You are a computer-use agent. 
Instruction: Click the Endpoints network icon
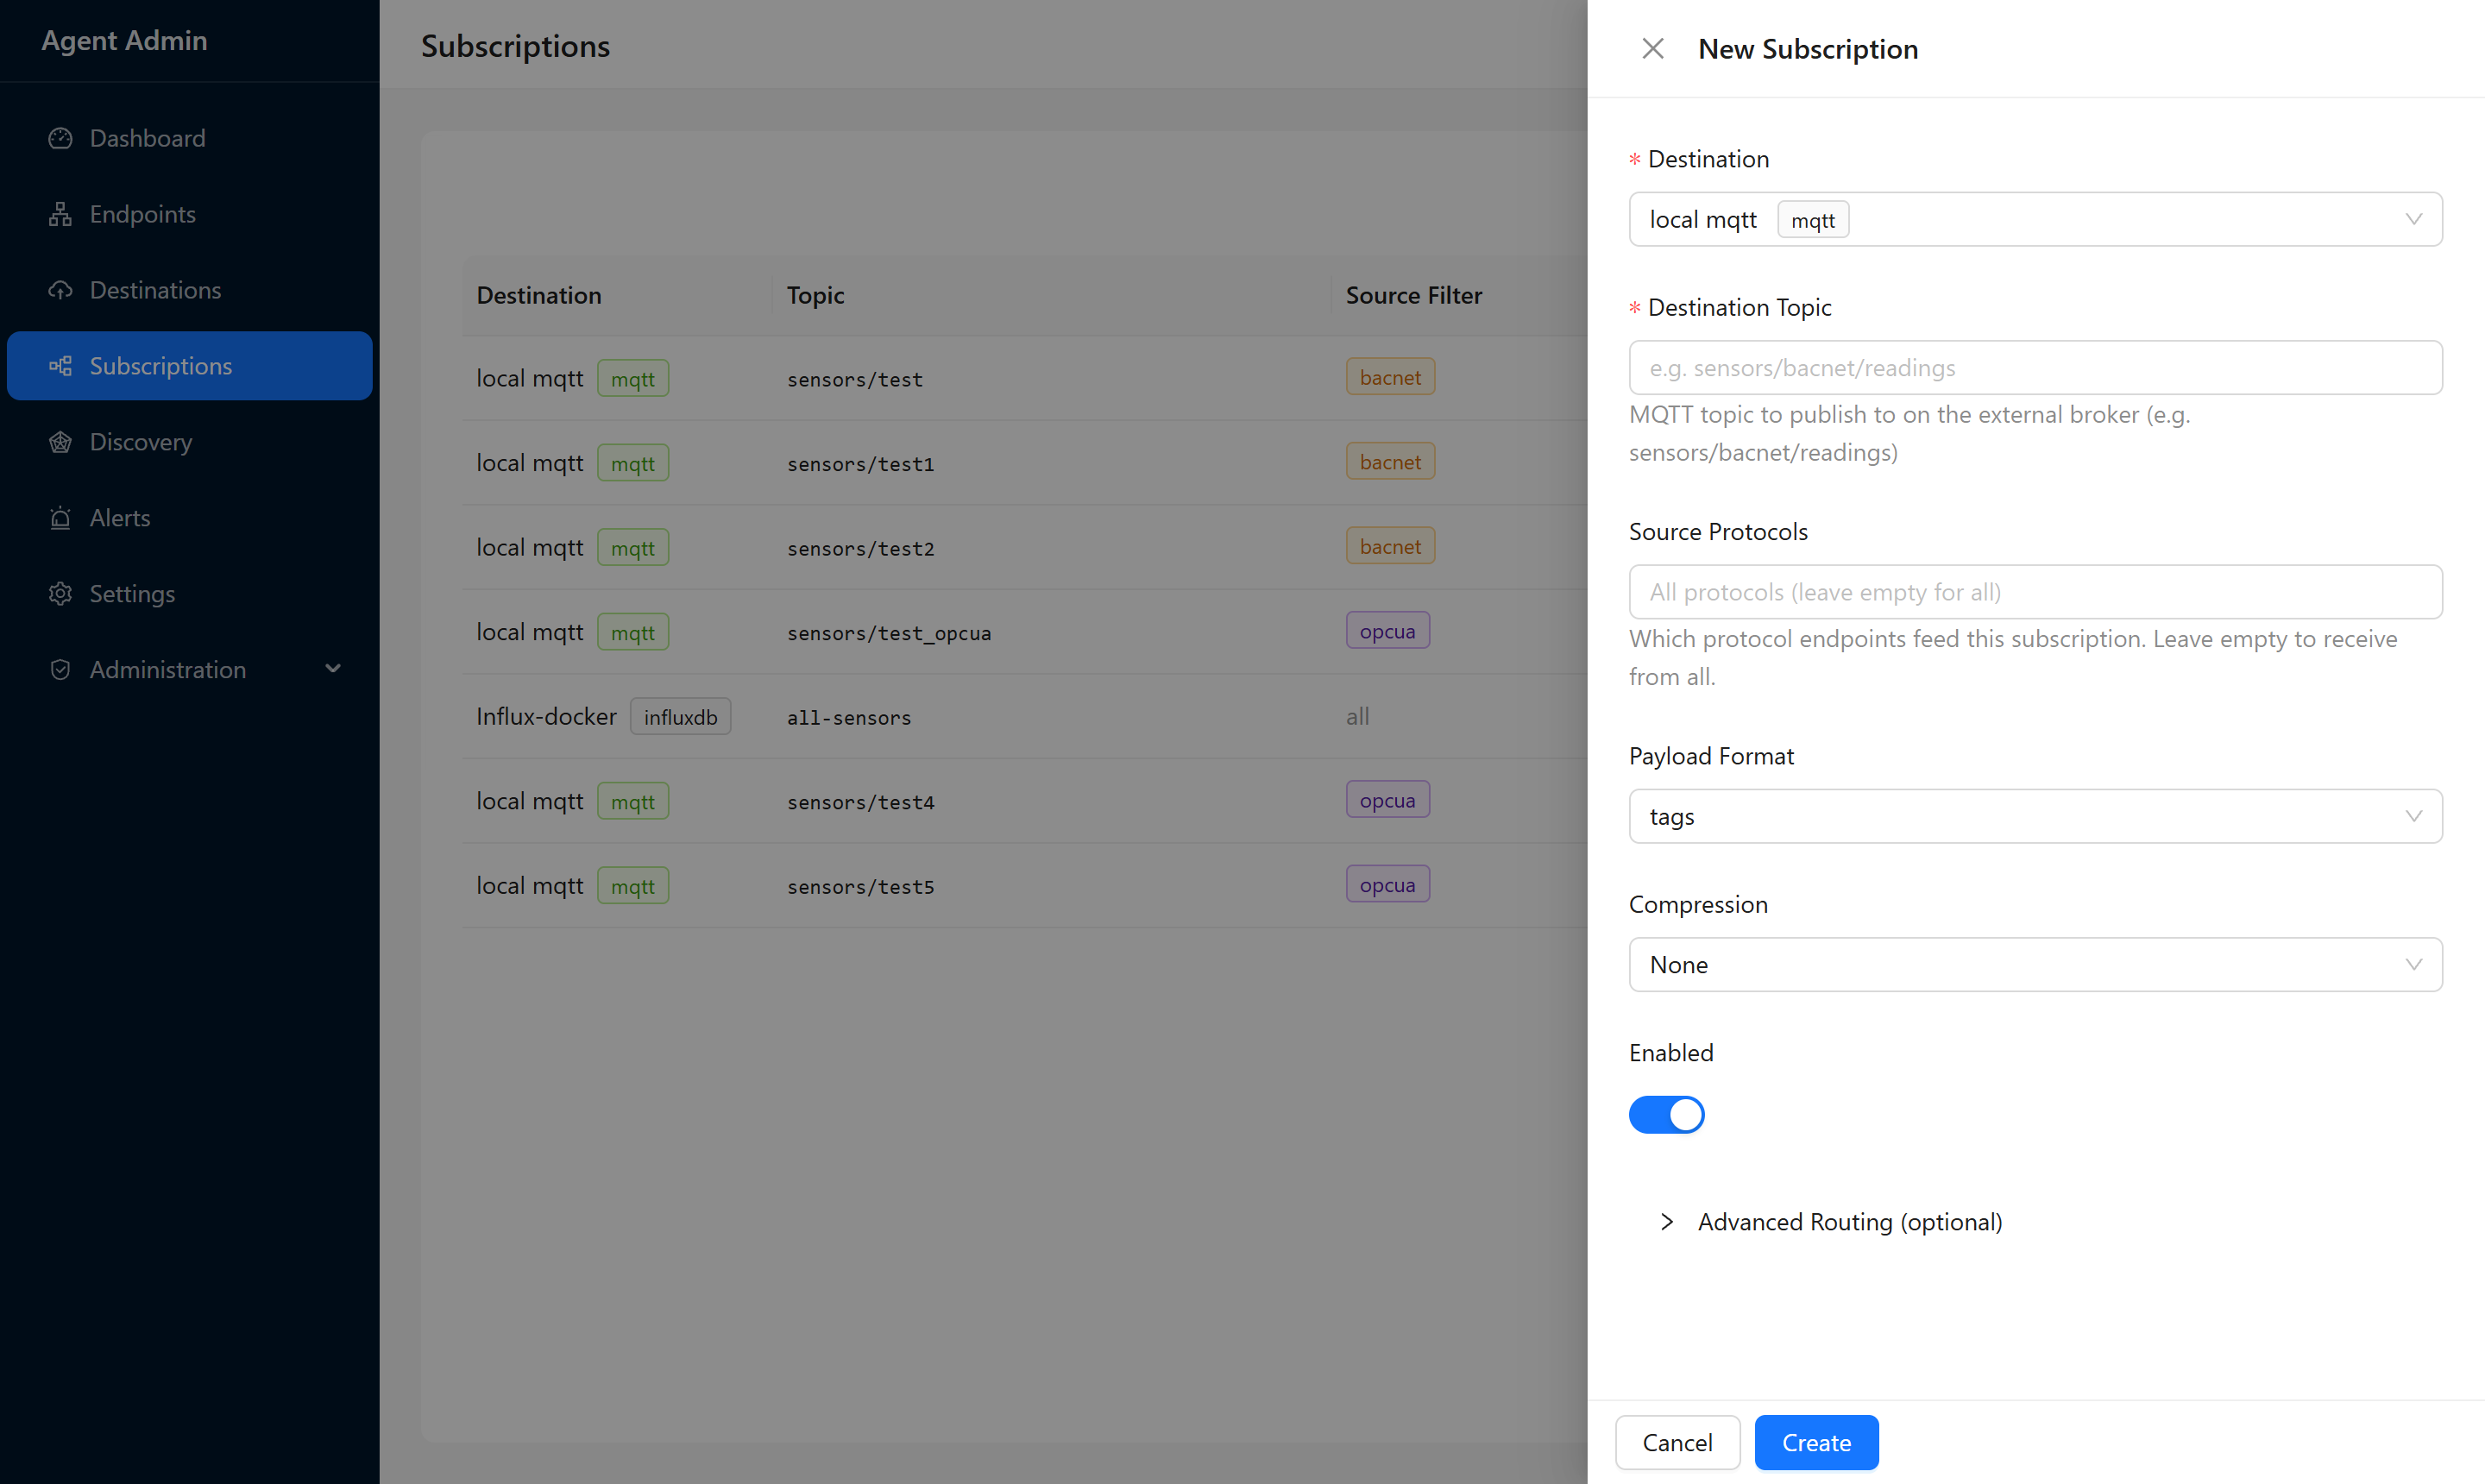point(60,214)
